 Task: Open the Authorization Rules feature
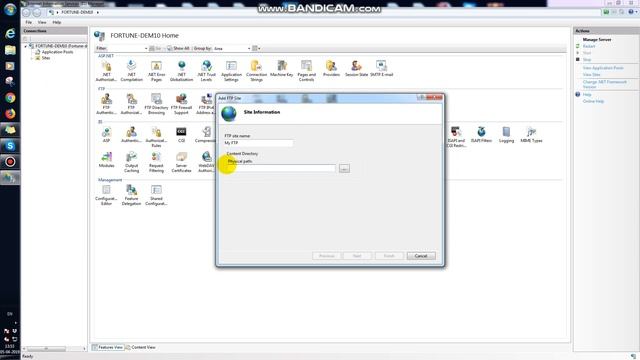[x=156, y=137]
